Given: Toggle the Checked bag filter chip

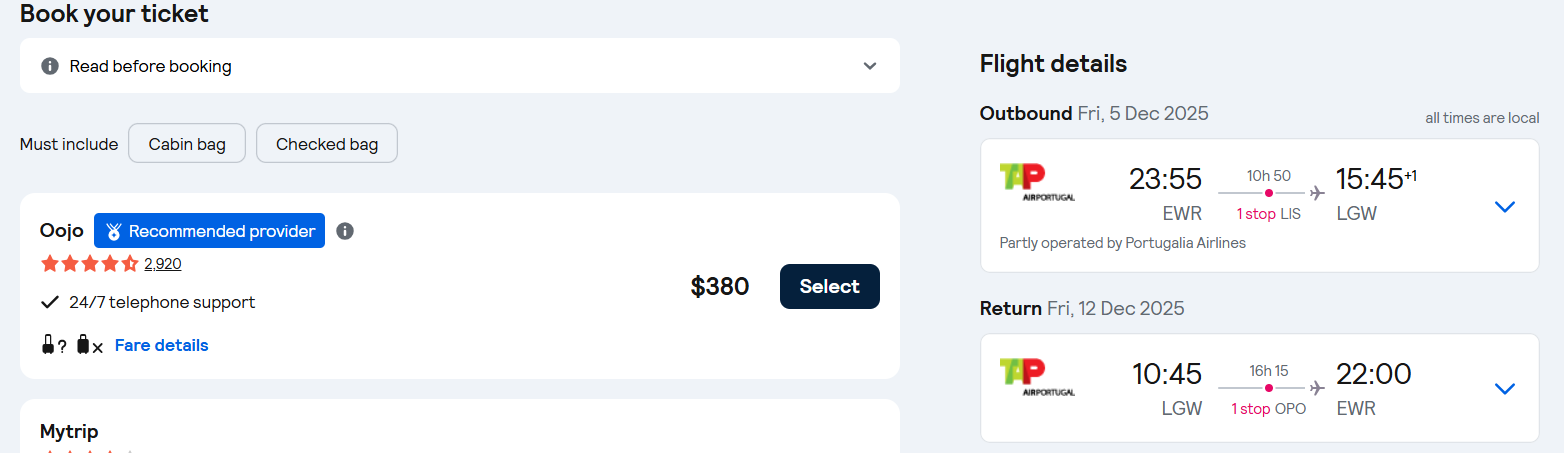Looking at the screenshot, I should pos(327,144).
